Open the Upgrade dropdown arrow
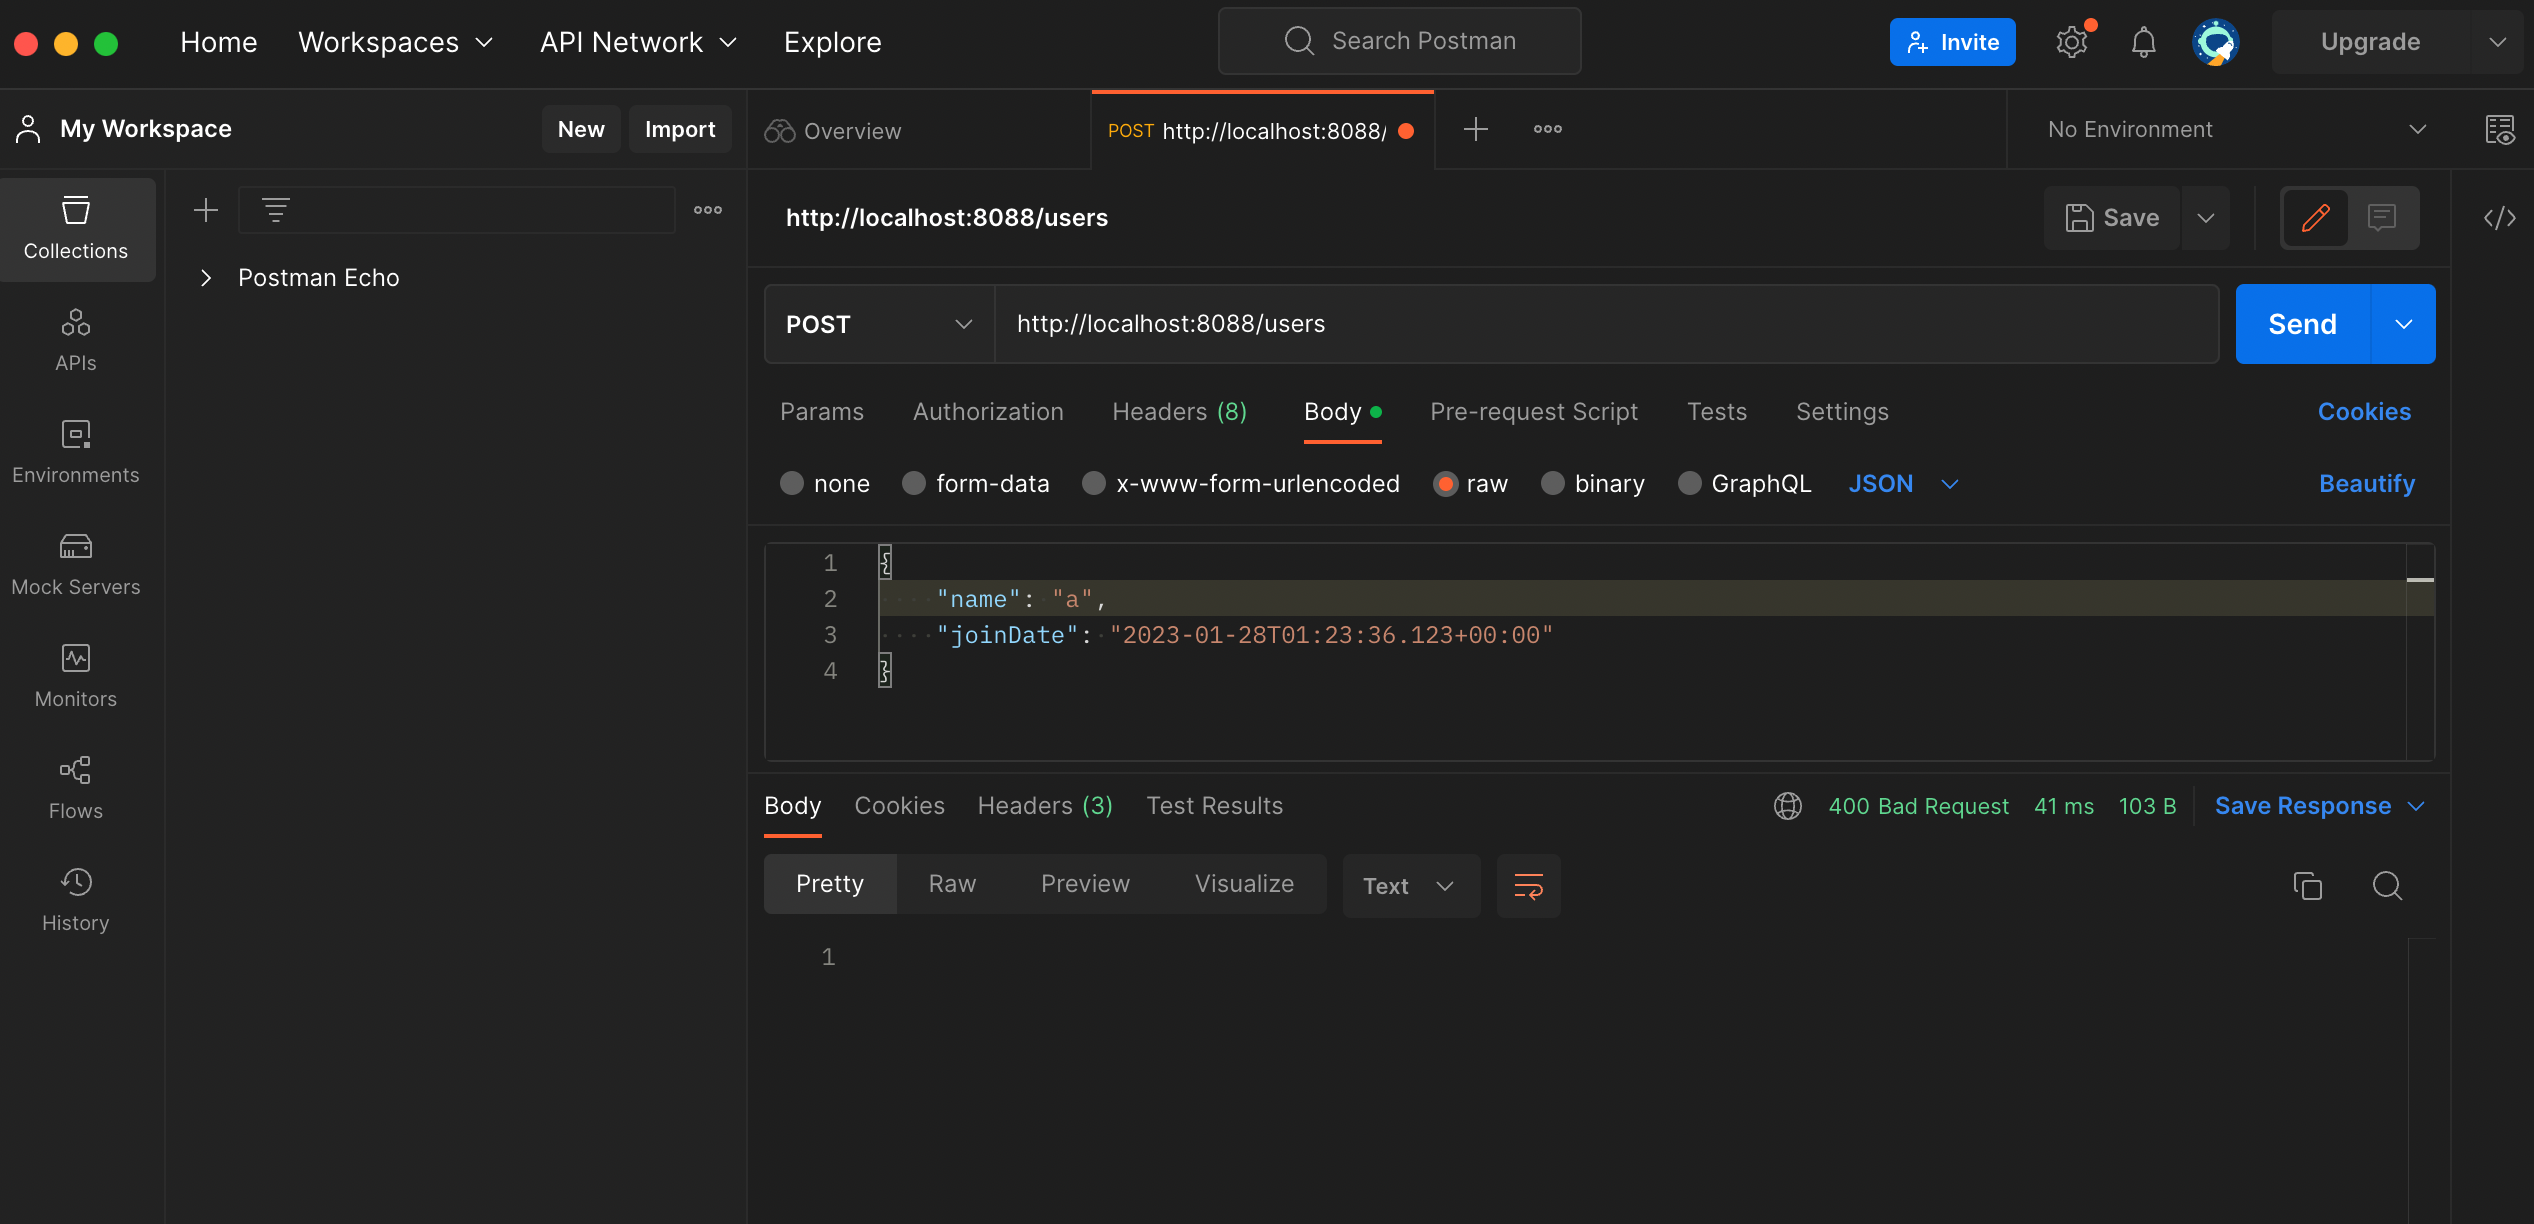This screenshot has width=2534, height=1224. (2498, 42)
